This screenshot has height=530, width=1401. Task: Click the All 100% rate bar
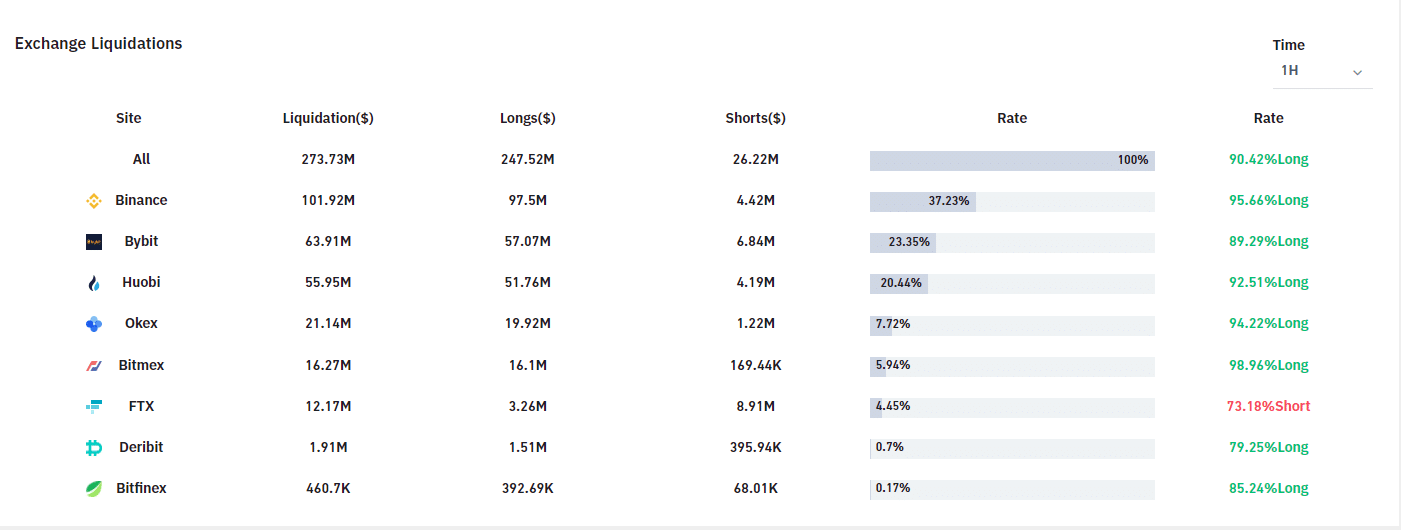tap(1012, 160)
